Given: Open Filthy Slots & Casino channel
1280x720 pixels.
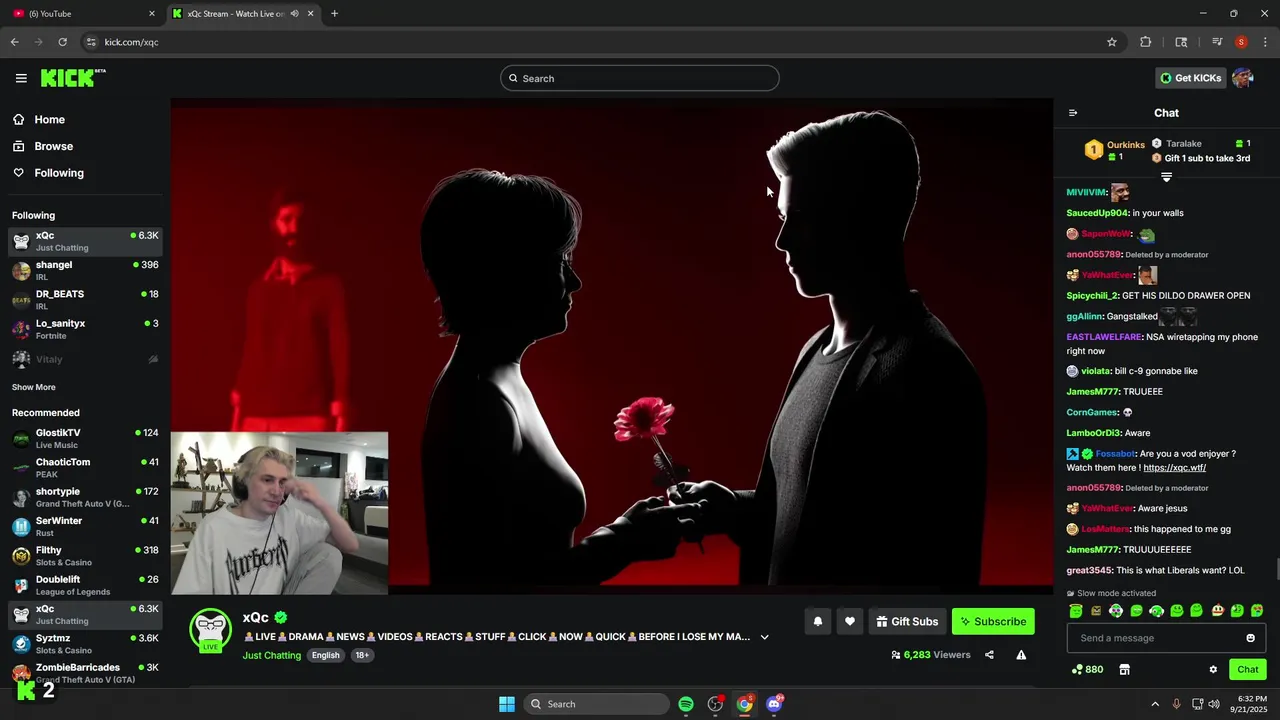Looking at the screenshot, I should (x=85, y=555).
